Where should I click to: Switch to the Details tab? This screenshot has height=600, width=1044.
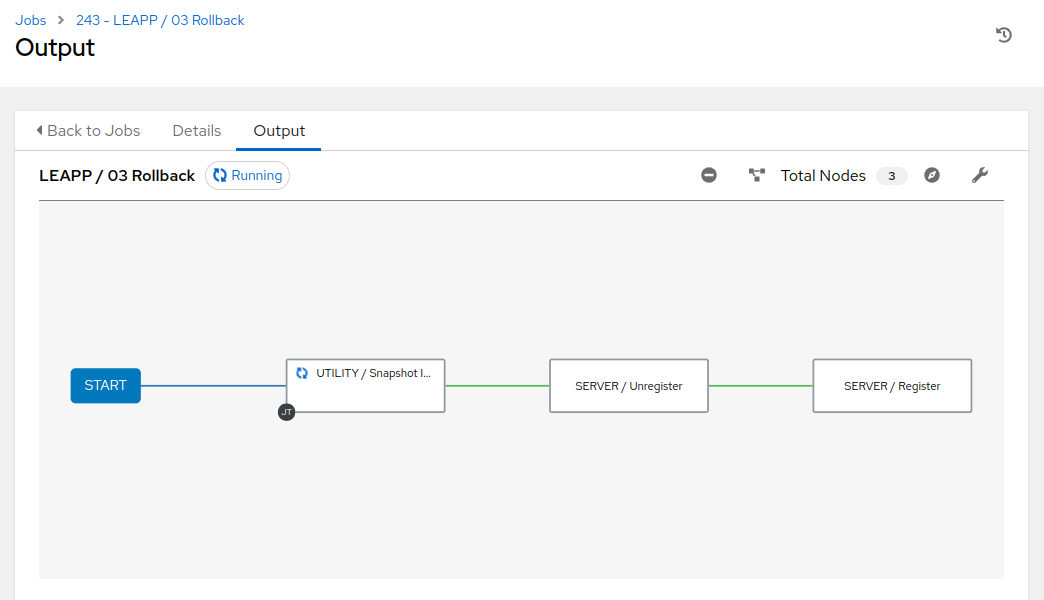click(x=196, y=131)
